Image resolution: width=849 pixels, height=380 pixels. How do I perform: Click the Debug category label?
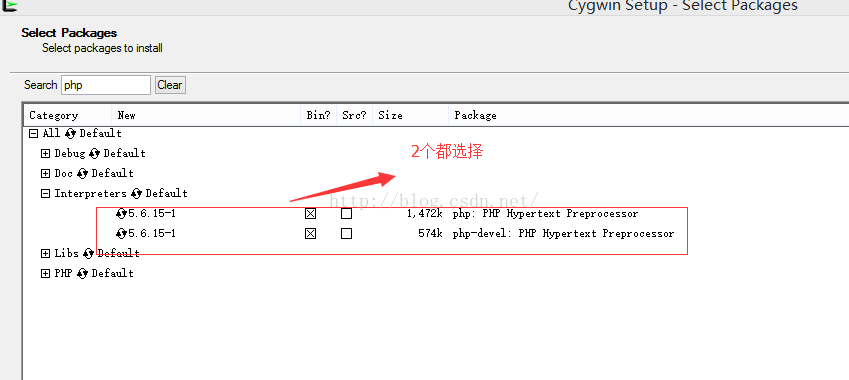[70, 153]
